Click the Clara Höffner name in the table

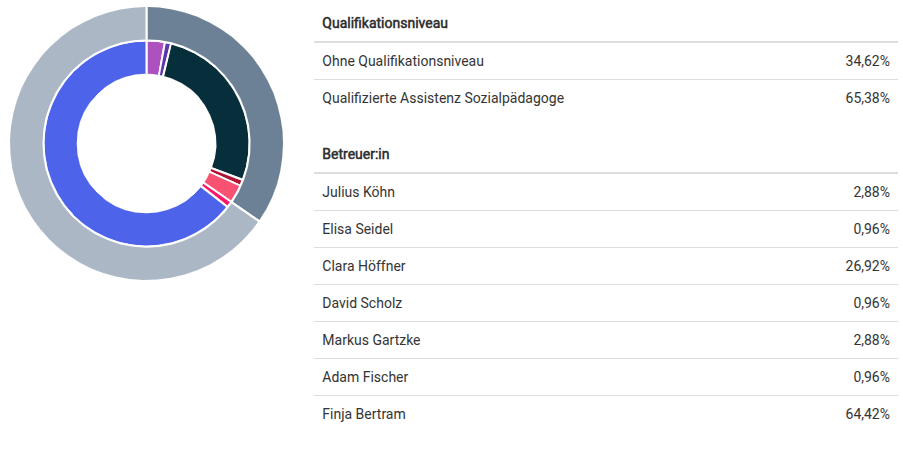coord(364,266)
